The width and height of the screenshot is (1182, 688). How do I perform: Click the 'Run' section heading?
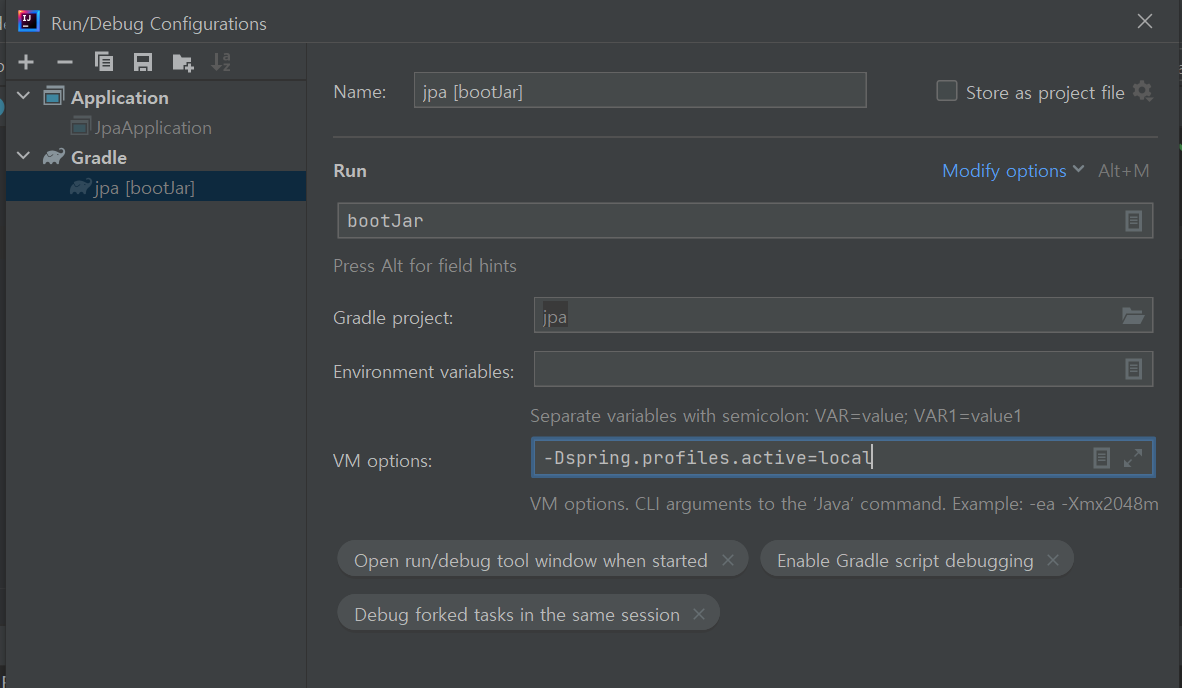[x=350, y=171]
